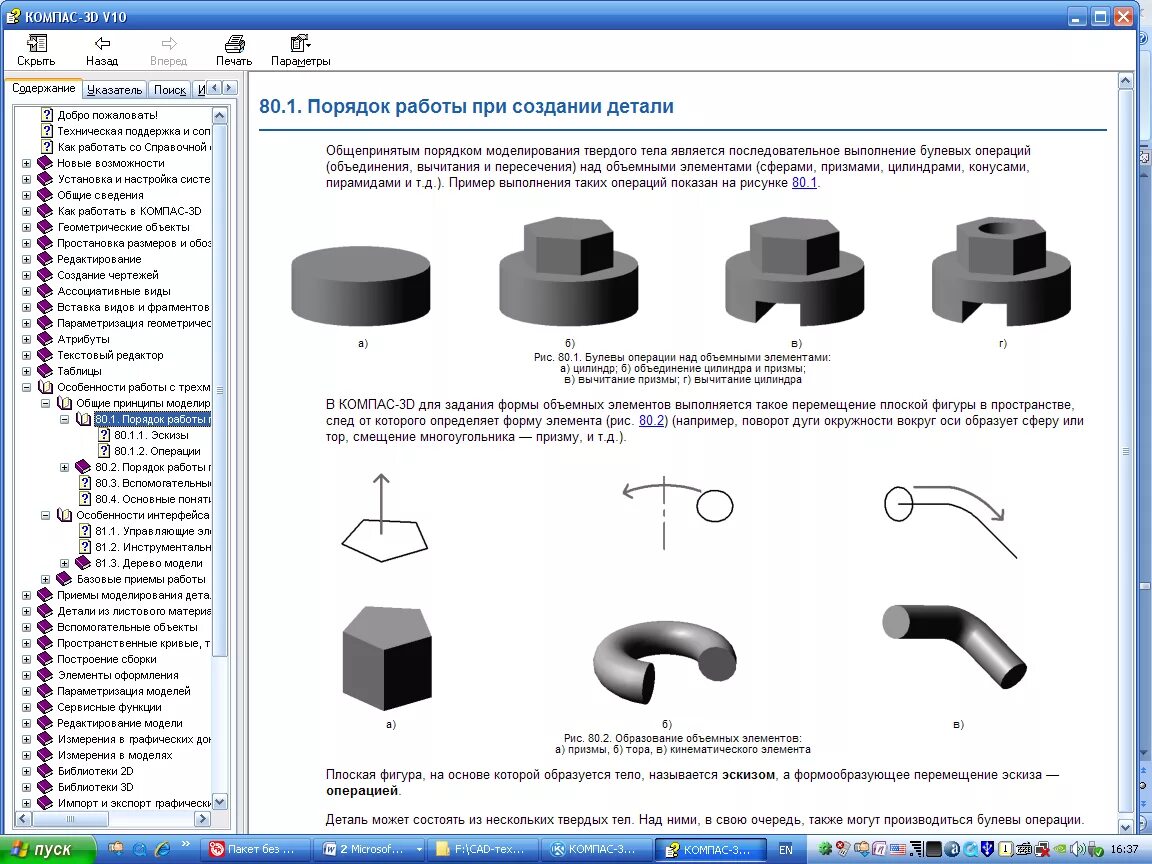Collapse the Общие принципы моделирования node
The width and height of the screenshot is (1152, 864).
coord(46,403)
